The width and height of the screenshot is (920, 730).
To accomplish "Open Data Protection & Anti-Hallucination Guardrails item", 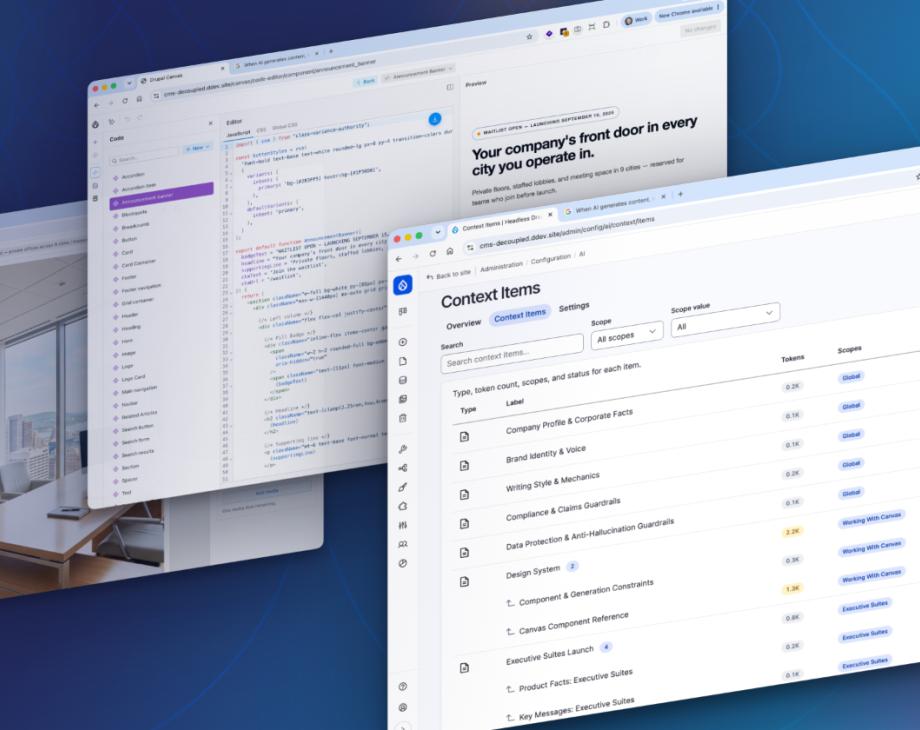I will tap(590, 534).
